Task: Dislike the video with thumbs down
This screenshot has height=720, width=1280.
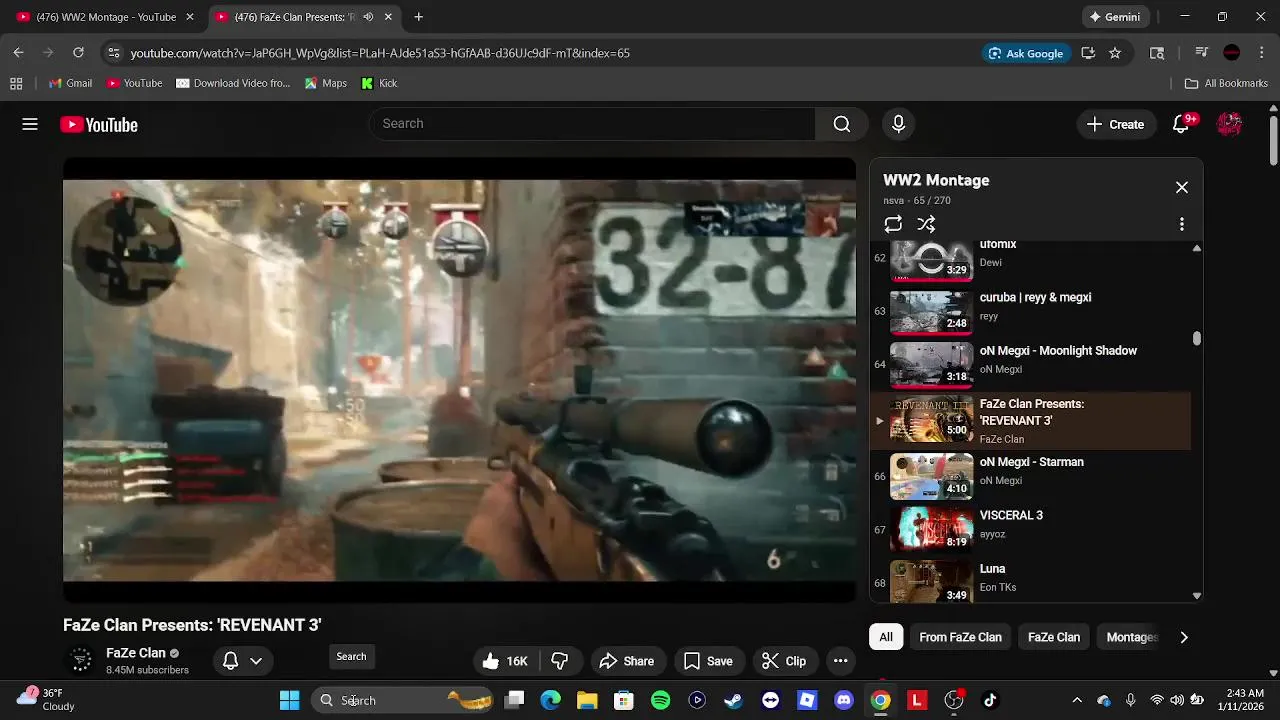Action: point(560,661)
